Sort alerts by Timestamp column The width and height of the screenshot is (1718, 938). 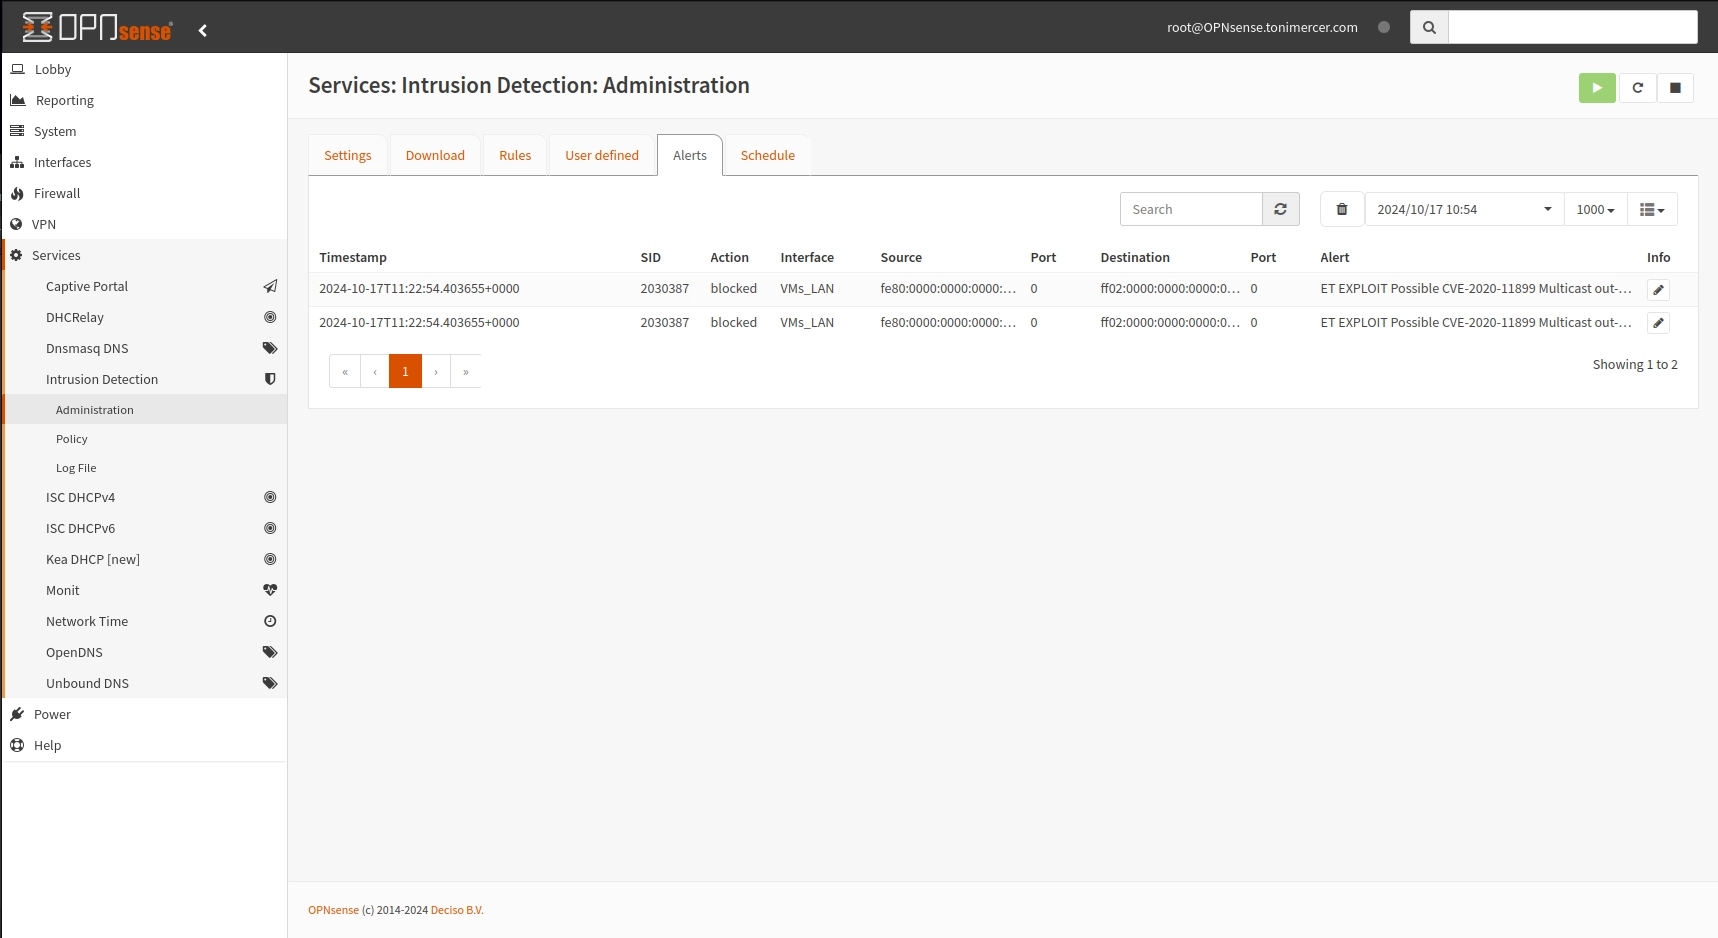click(353, 257)
